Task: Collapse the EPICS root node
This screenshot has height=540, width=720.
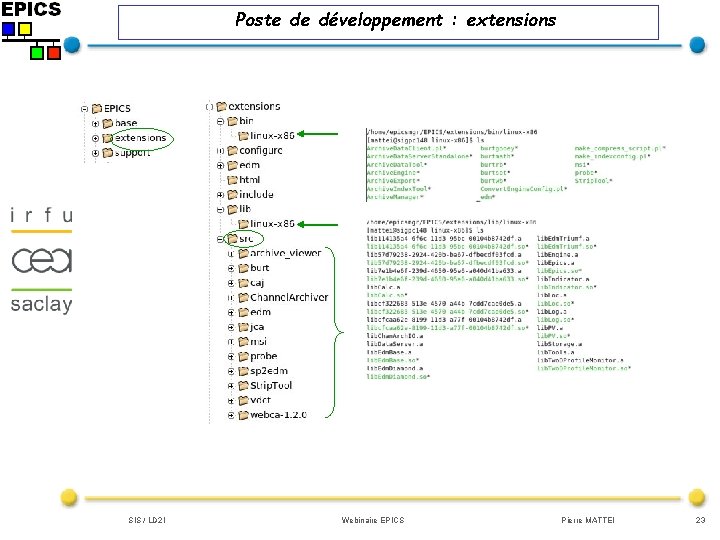Action: click(84, 109)
